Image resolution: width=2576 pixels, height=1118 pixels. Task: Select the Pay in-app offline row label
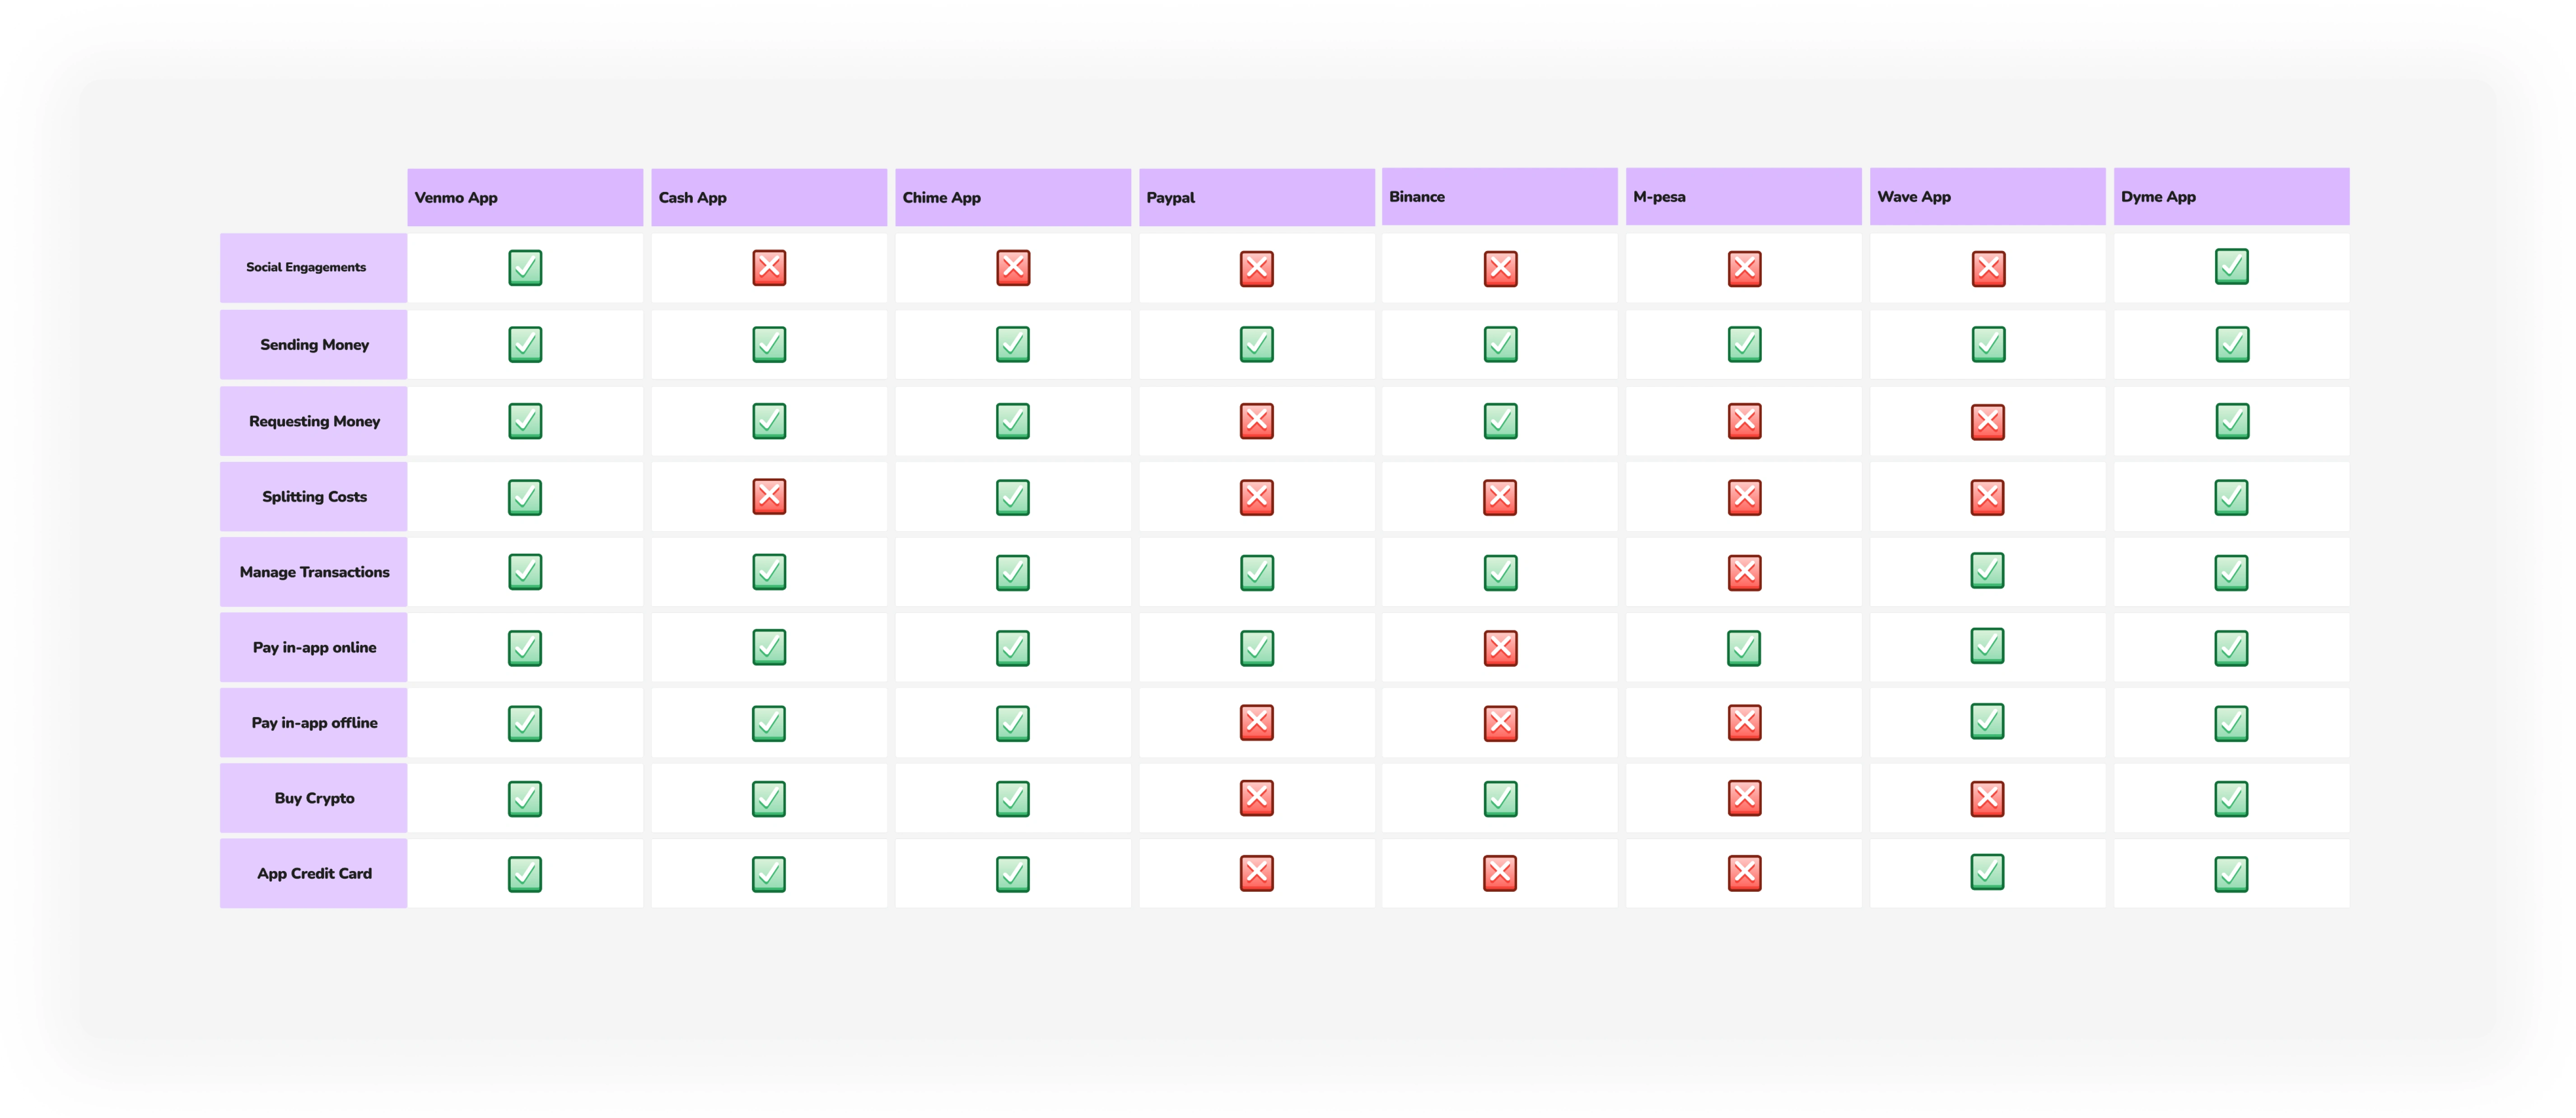coord(314,723)
